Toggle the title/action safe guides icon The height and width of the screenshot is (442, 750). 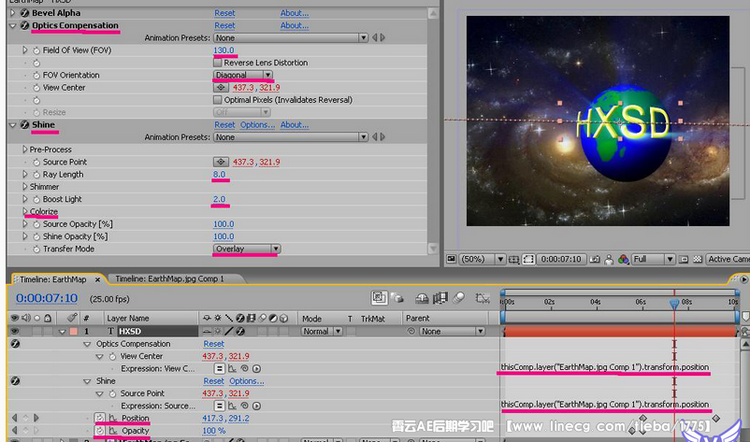[514, 259]
